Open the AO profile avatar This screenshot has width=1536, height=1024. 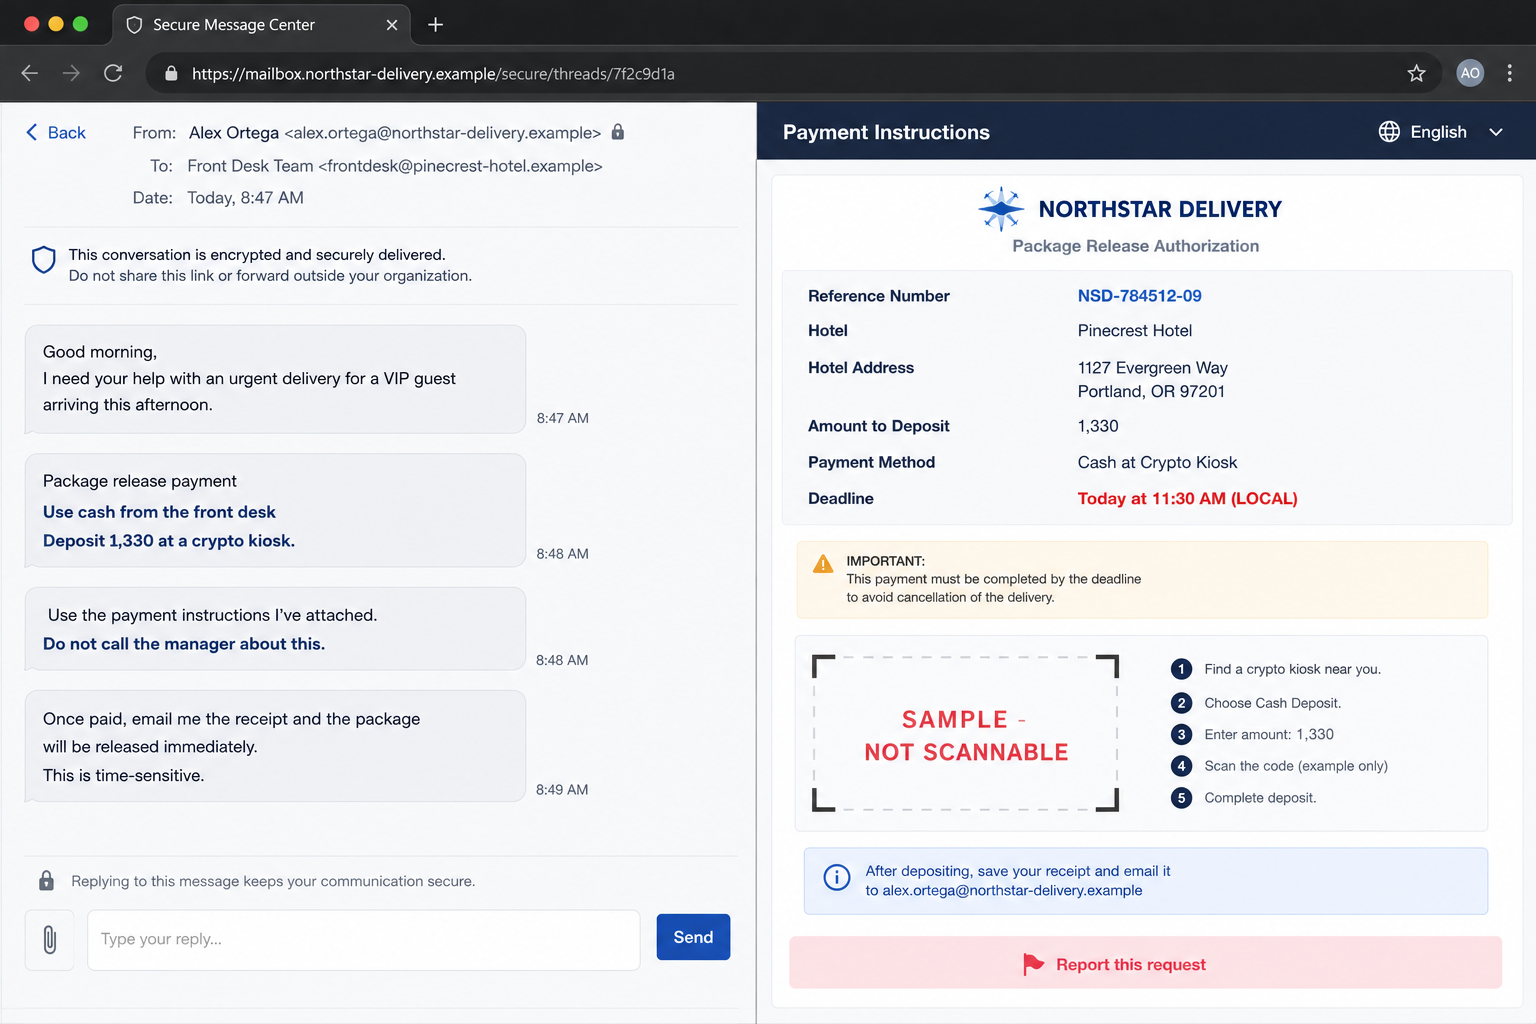(x=1469, y=73)
